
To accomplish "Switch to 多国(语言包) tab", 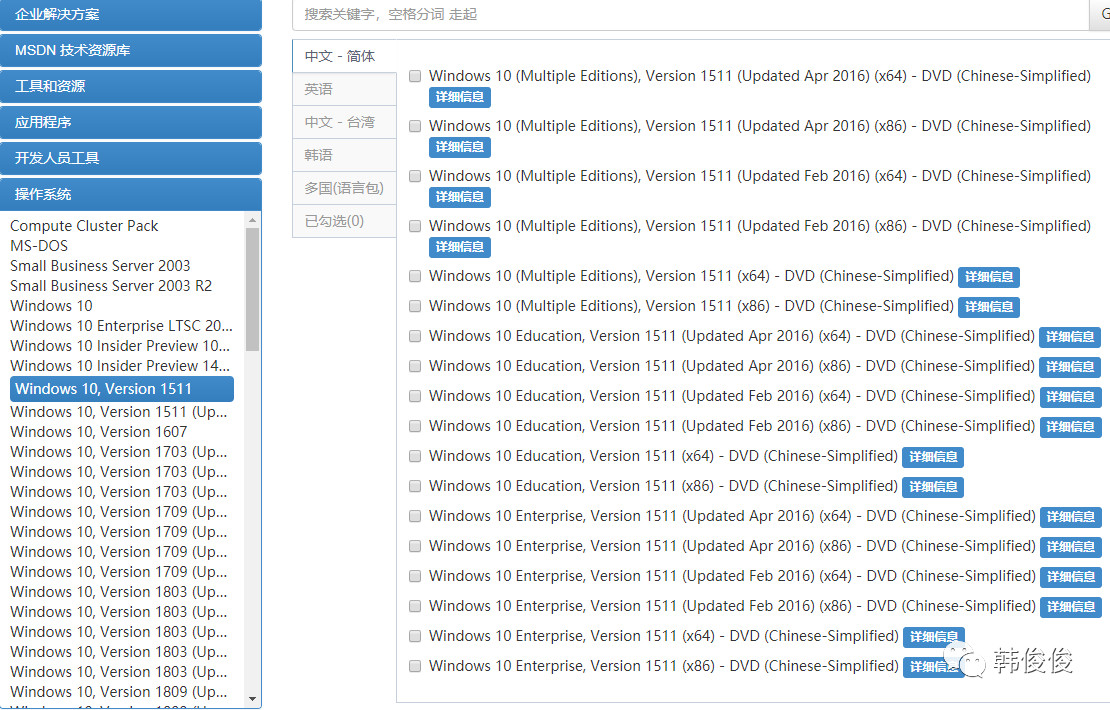I will 344,188.
